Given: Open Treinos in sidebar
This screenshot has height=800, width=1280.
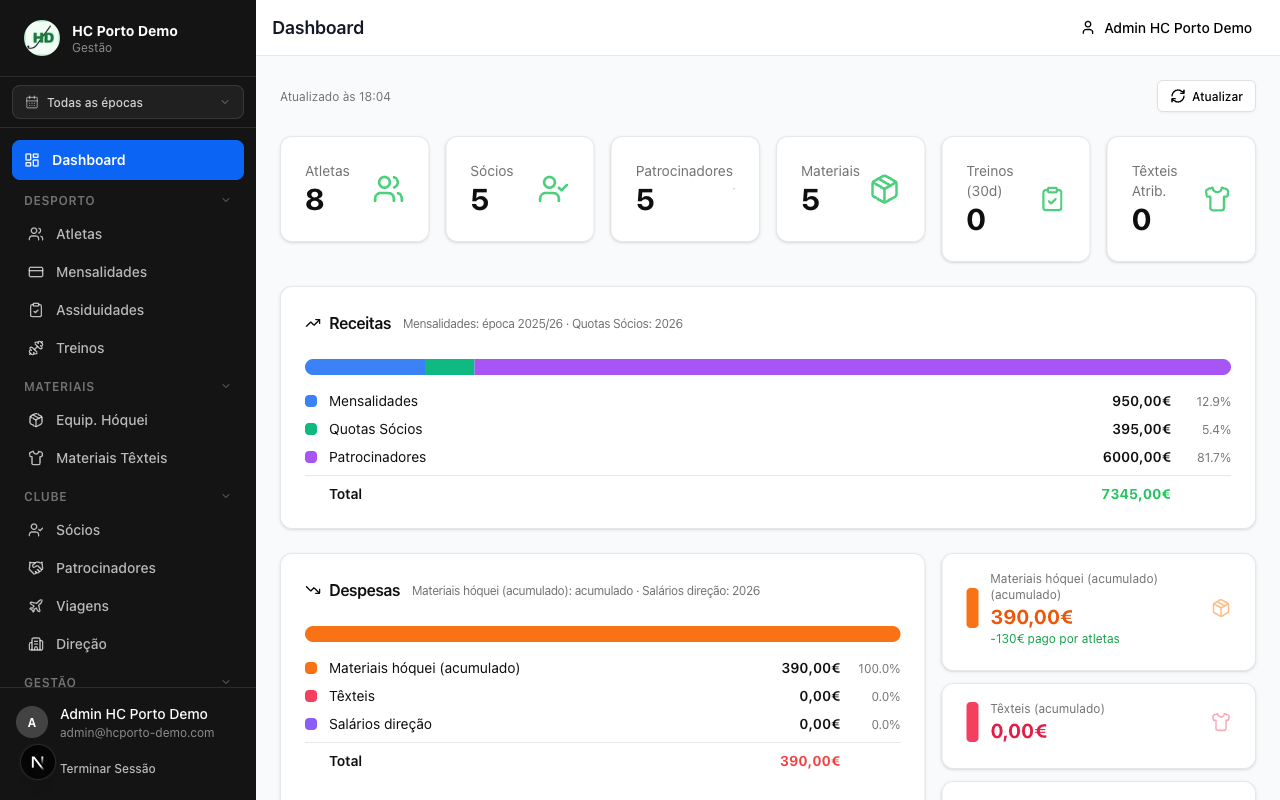Looking at the screenshot, I should click(x=128, y=348).
